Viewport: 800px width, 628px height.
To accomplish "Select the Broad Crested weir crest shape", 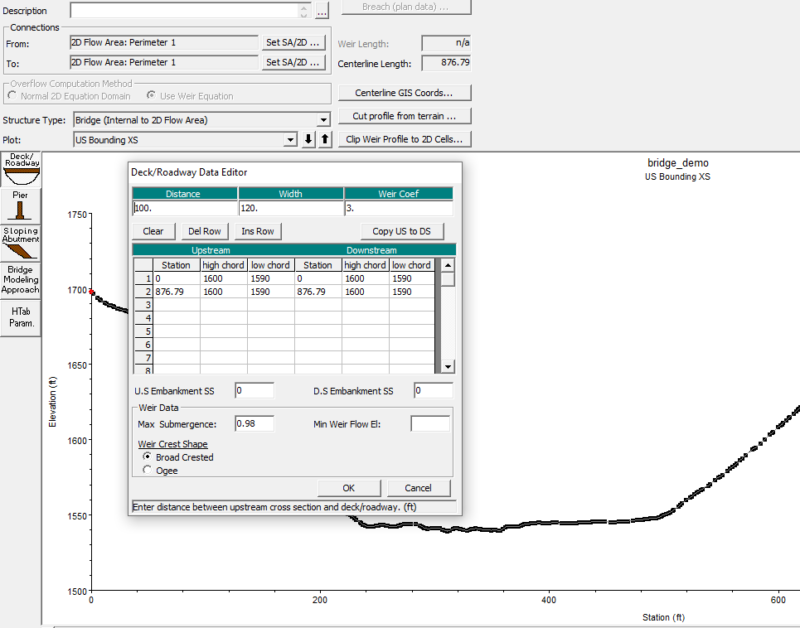I will click(x=148, y=457).
